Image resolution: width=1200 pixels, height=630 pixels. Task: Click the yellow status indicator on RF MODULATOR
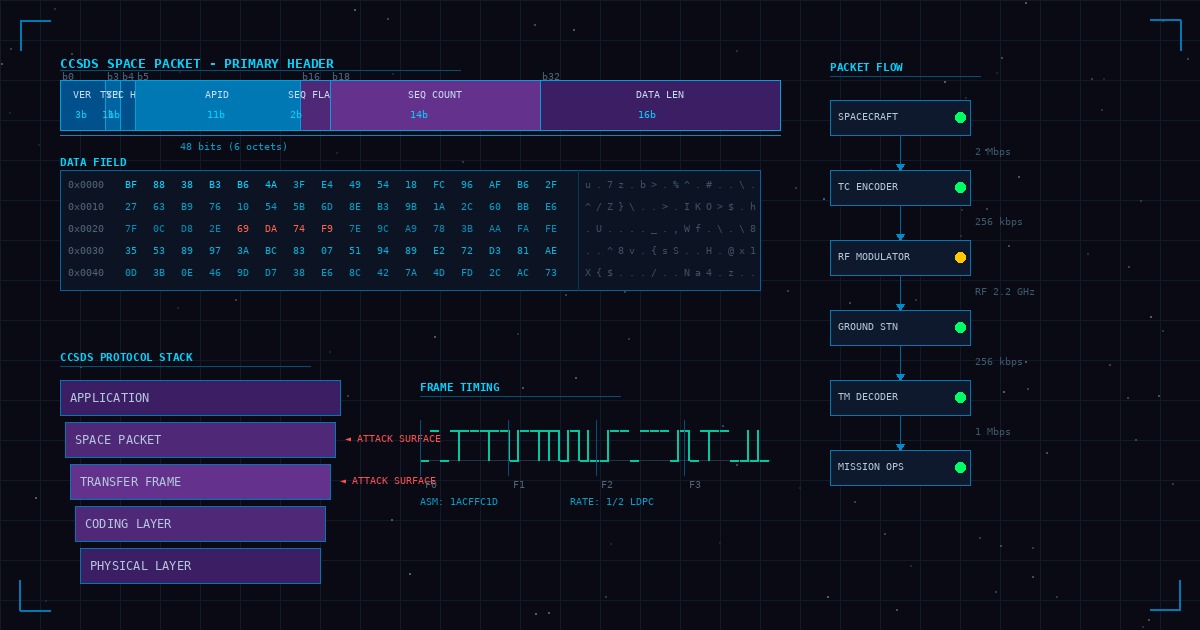click(960, 258)
